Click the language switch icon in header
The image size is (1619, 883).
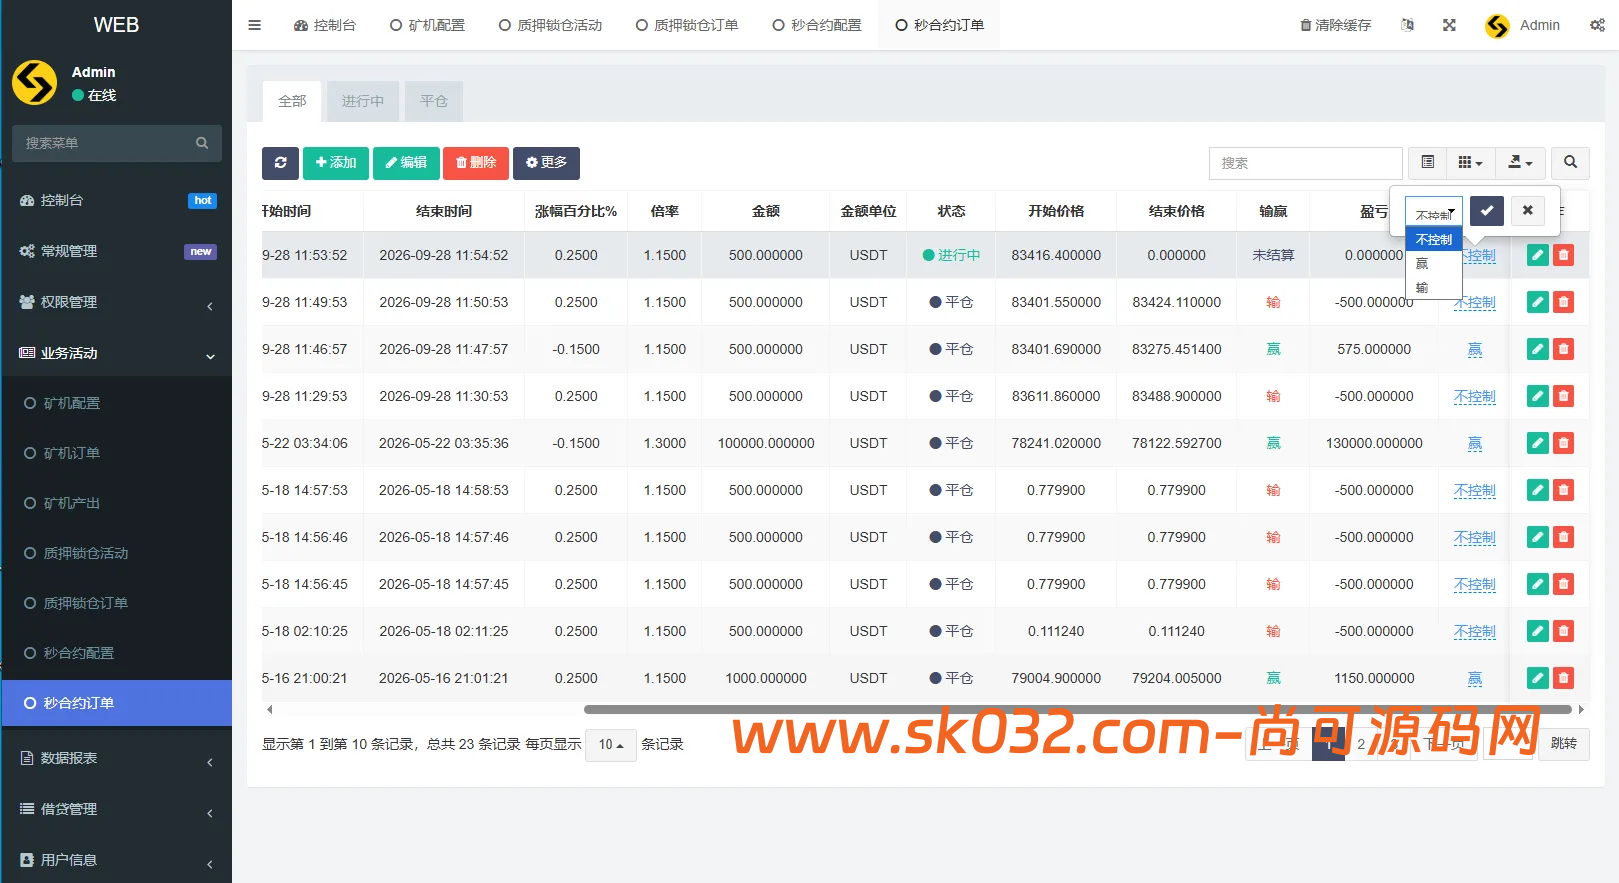point(1408,25)
